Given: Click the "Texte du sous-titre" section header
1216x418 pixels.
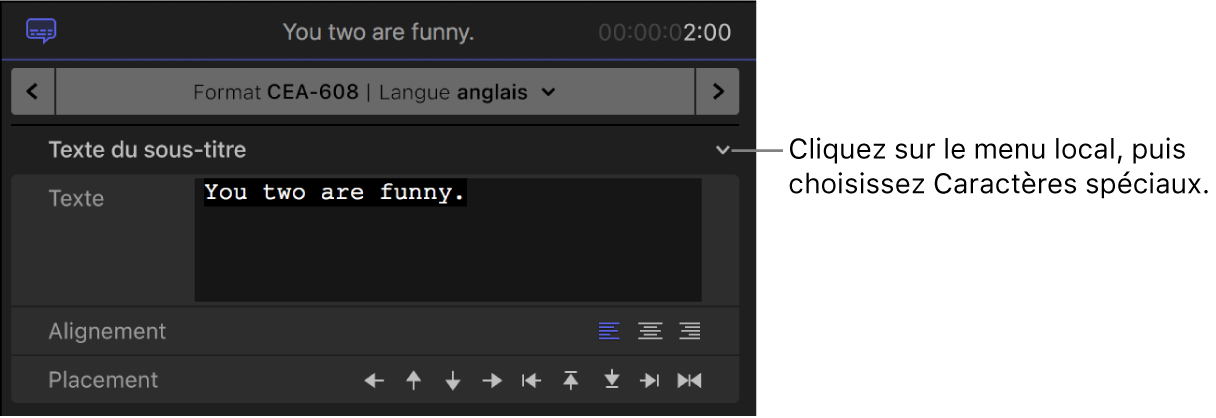Looking at the screenshot, I should tap(147, 151).
